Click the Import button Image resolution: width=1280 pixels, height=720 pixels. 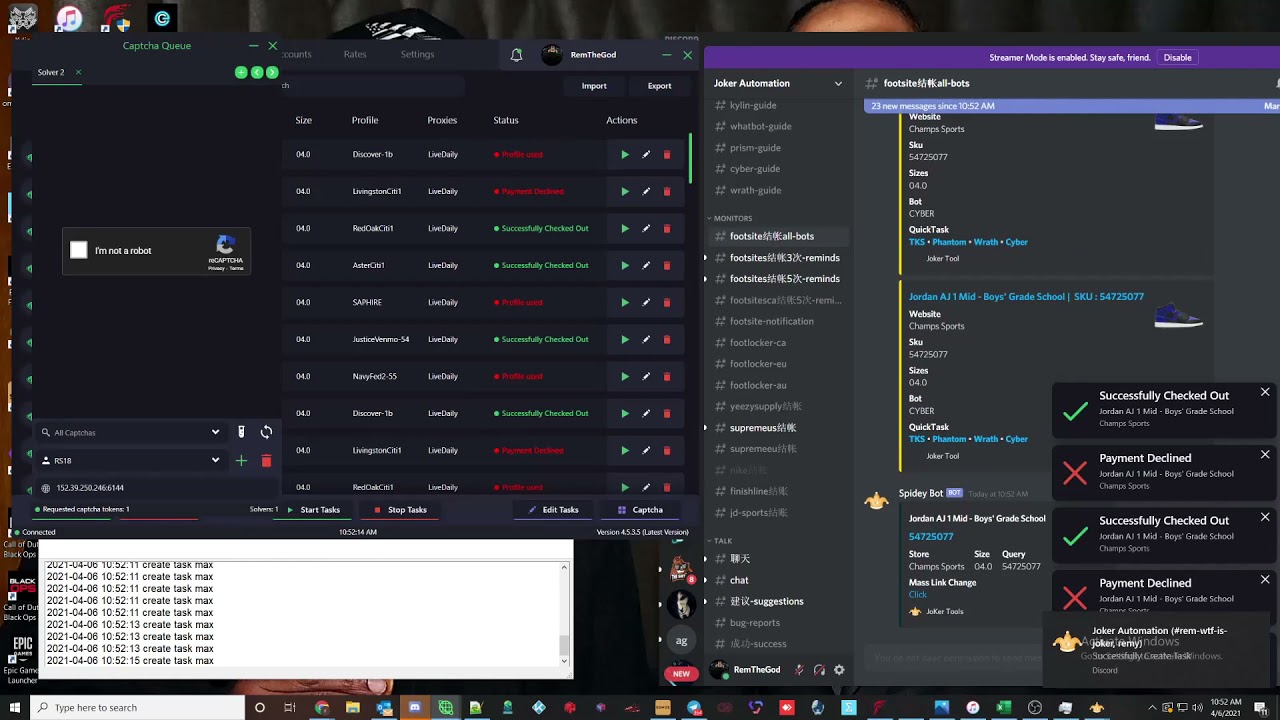tap(594, 86)
